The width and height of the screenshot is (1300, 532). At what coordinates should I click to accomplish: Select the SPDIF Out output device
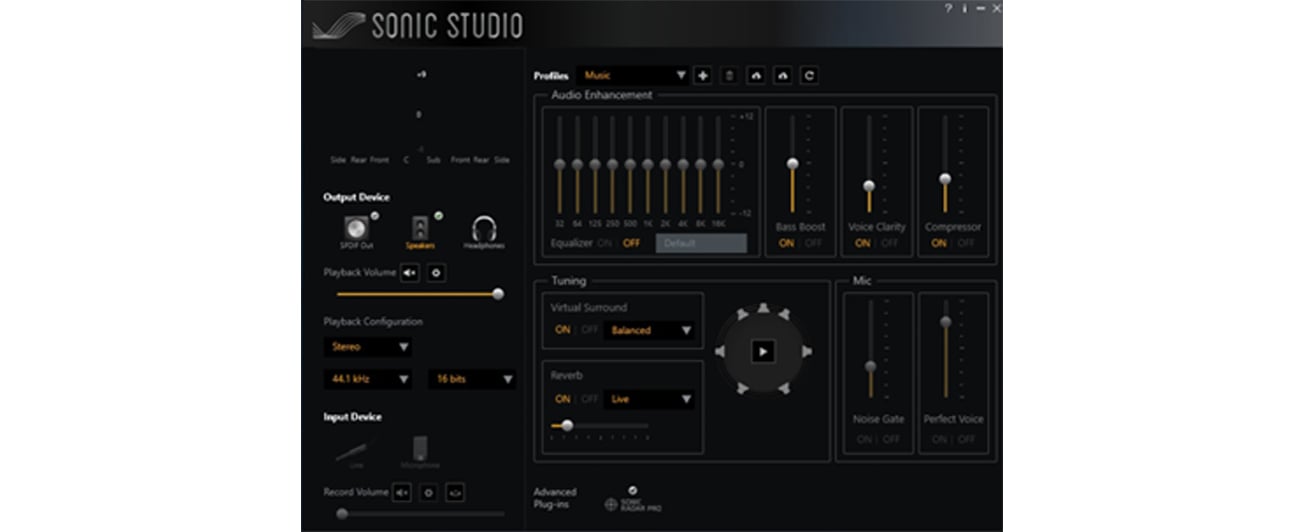tap(355, 229)
